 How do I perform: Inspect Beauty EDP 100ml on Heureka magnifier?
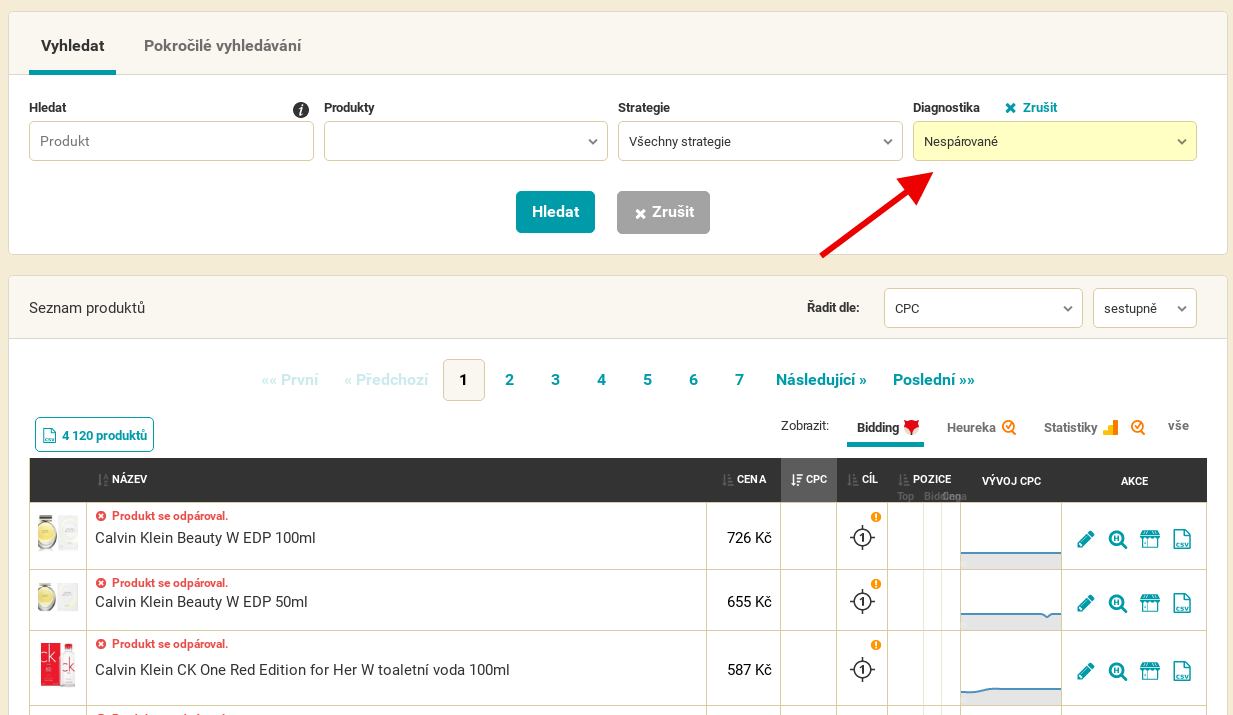tap(1117, 540)
